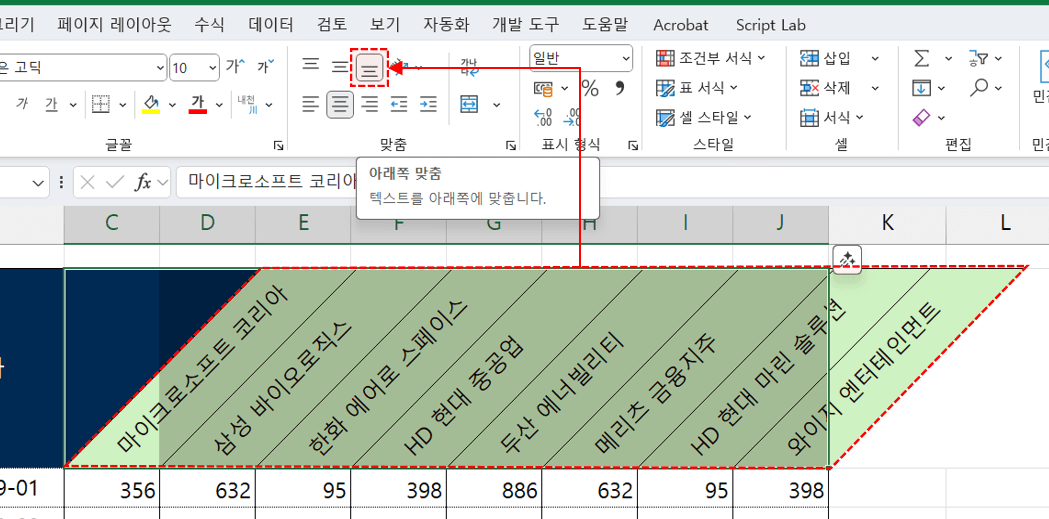This screenshot has width=1049, height=519.
Task: Open font name dropdown list
Action: (x=159, y=67)
